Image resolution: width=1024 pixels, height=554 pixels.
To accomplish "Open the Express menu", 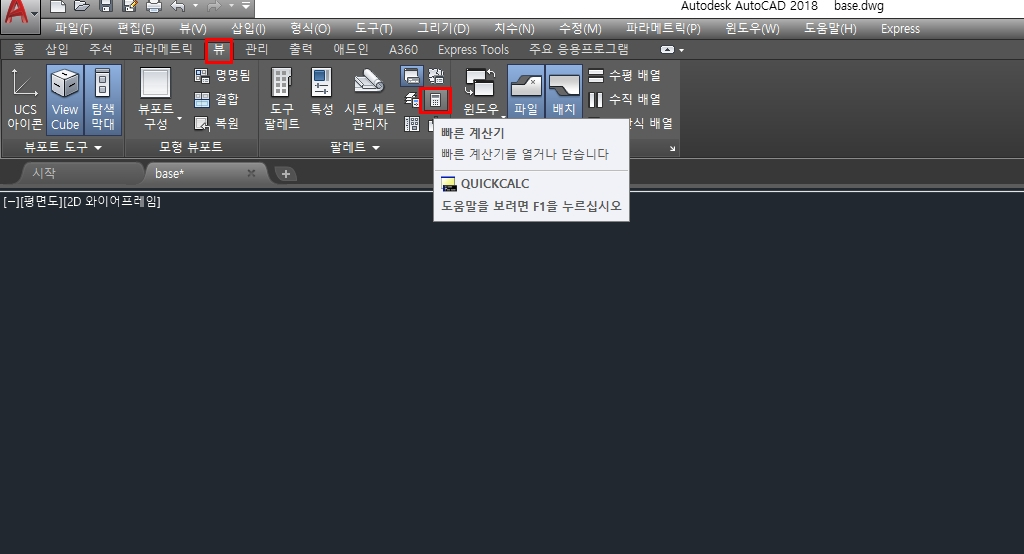I will [x=900, y=29].
